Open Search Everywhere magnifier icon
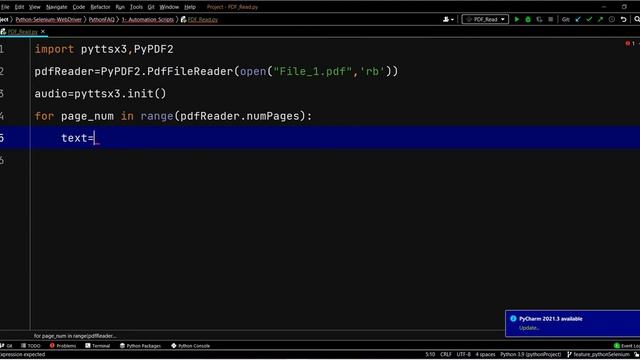Image resolution: width=640 pixels, height=360 pixels. click(x=636, y=19)
